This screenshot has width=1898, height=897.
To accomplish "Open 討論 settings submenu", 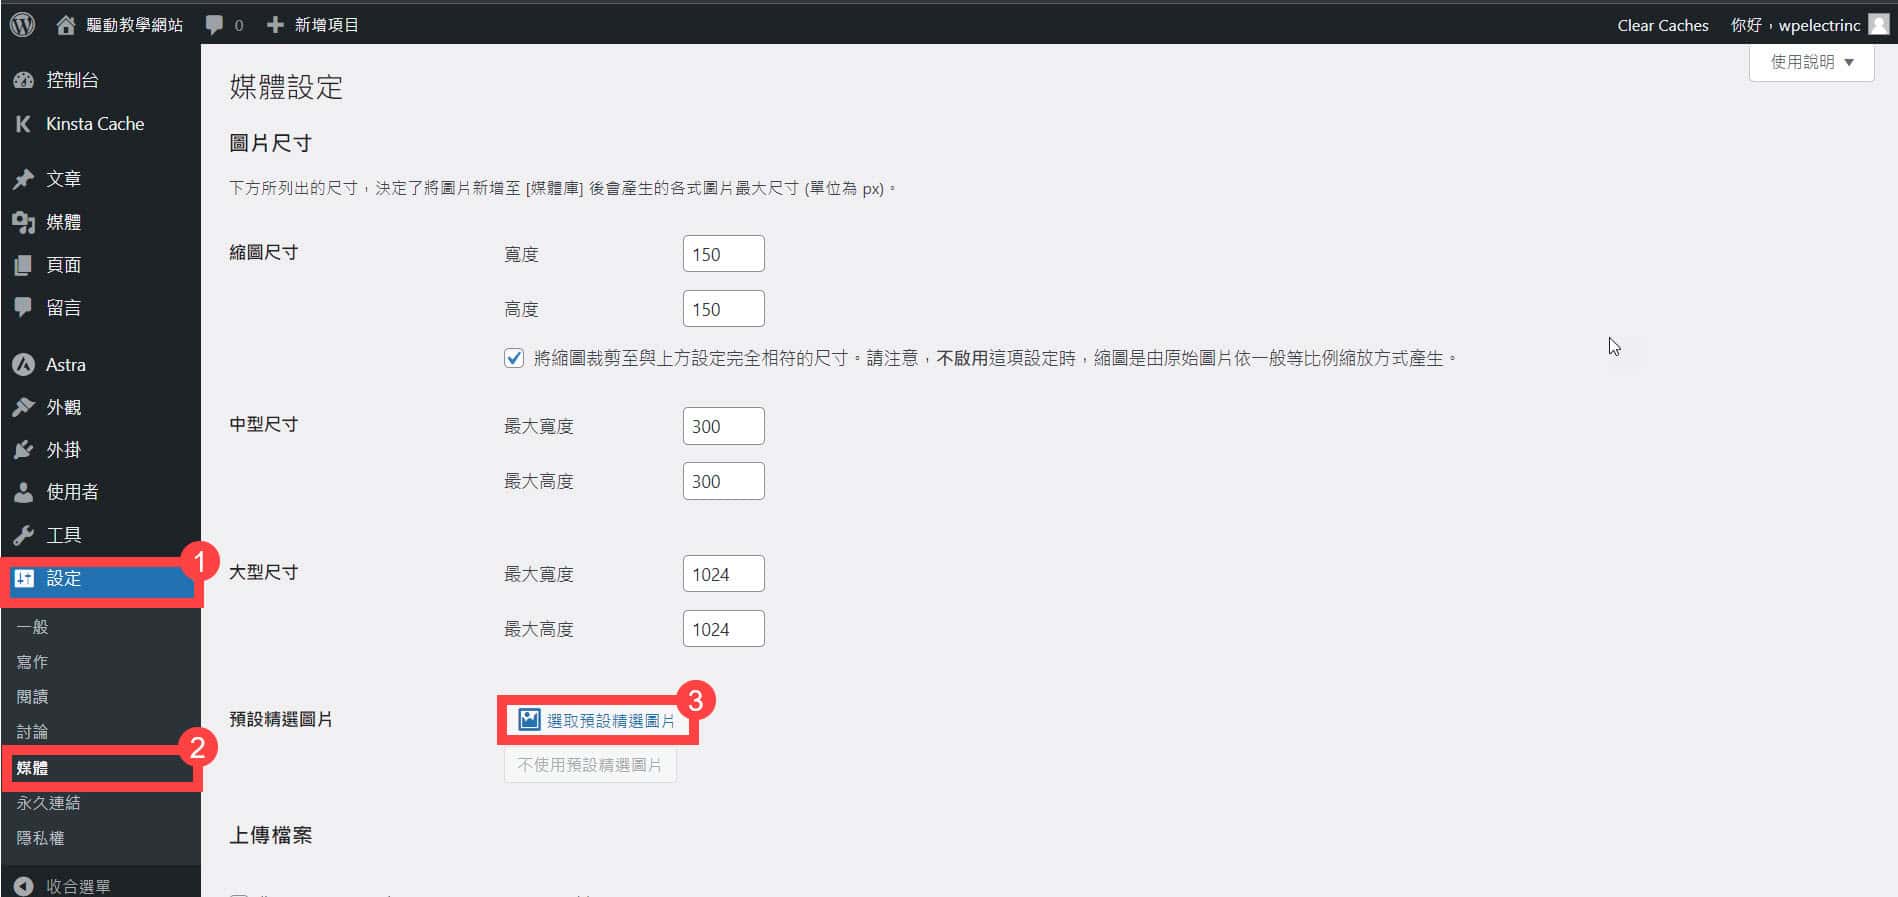I will [32, 732].
